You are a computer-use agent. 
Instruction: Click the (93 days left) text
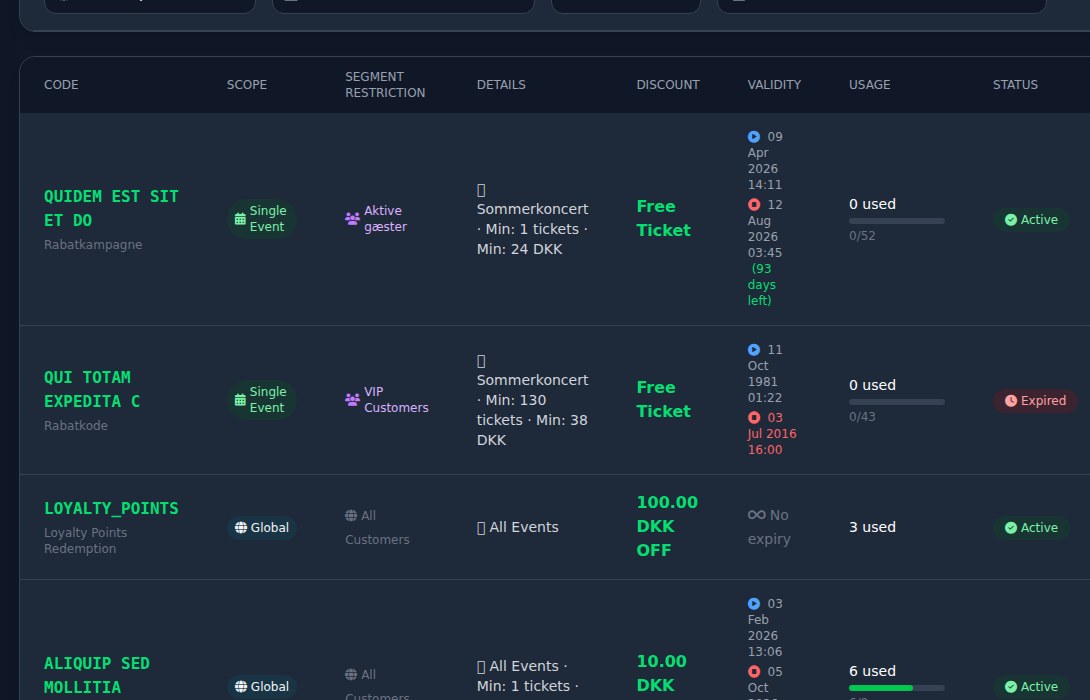click(x=762, y=285)
